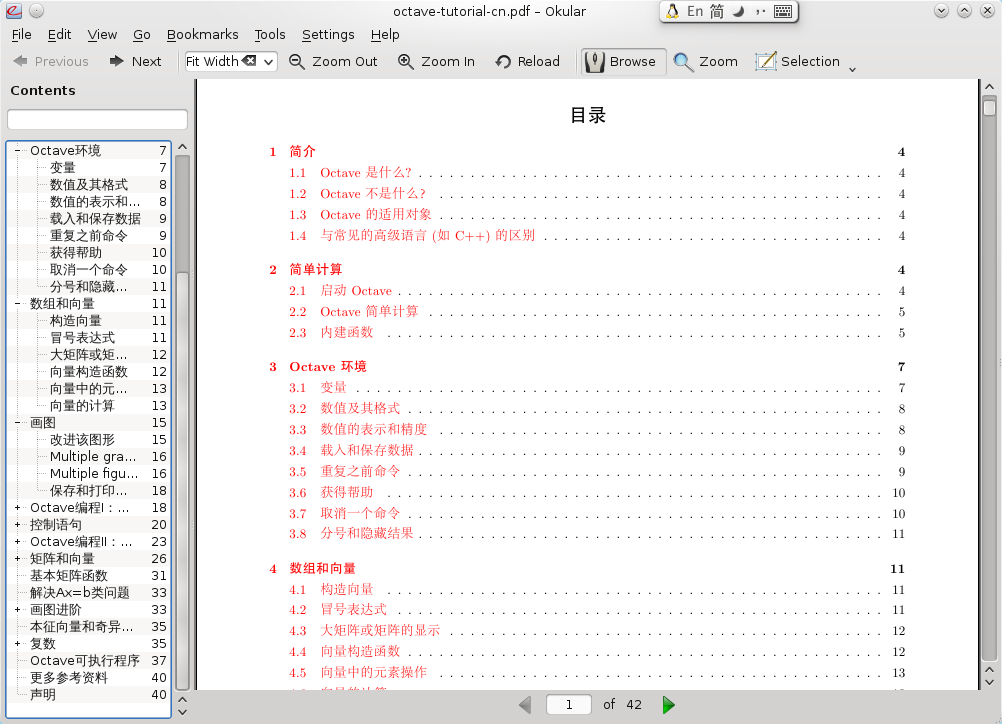Select 改进该图形 in contents tree
This screenshot has width=1002, height=724.
click(x=82, y=440)
